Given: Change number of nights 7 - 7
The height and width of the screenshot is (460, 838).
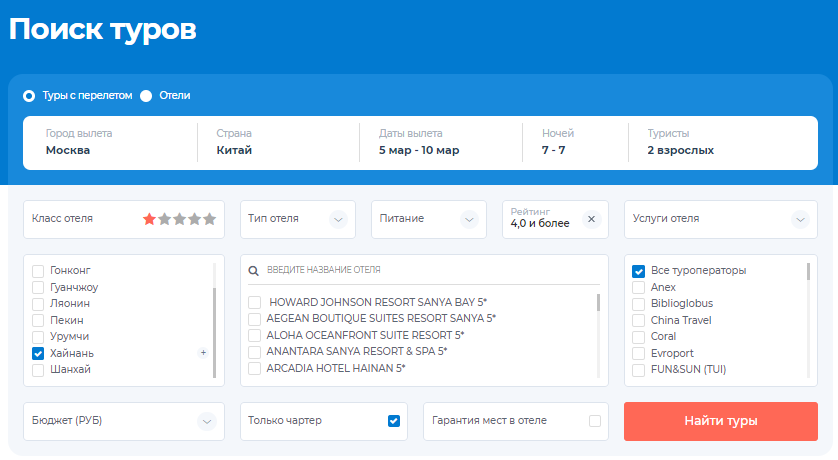Looking at the screenshot, I should click(576, 143).
